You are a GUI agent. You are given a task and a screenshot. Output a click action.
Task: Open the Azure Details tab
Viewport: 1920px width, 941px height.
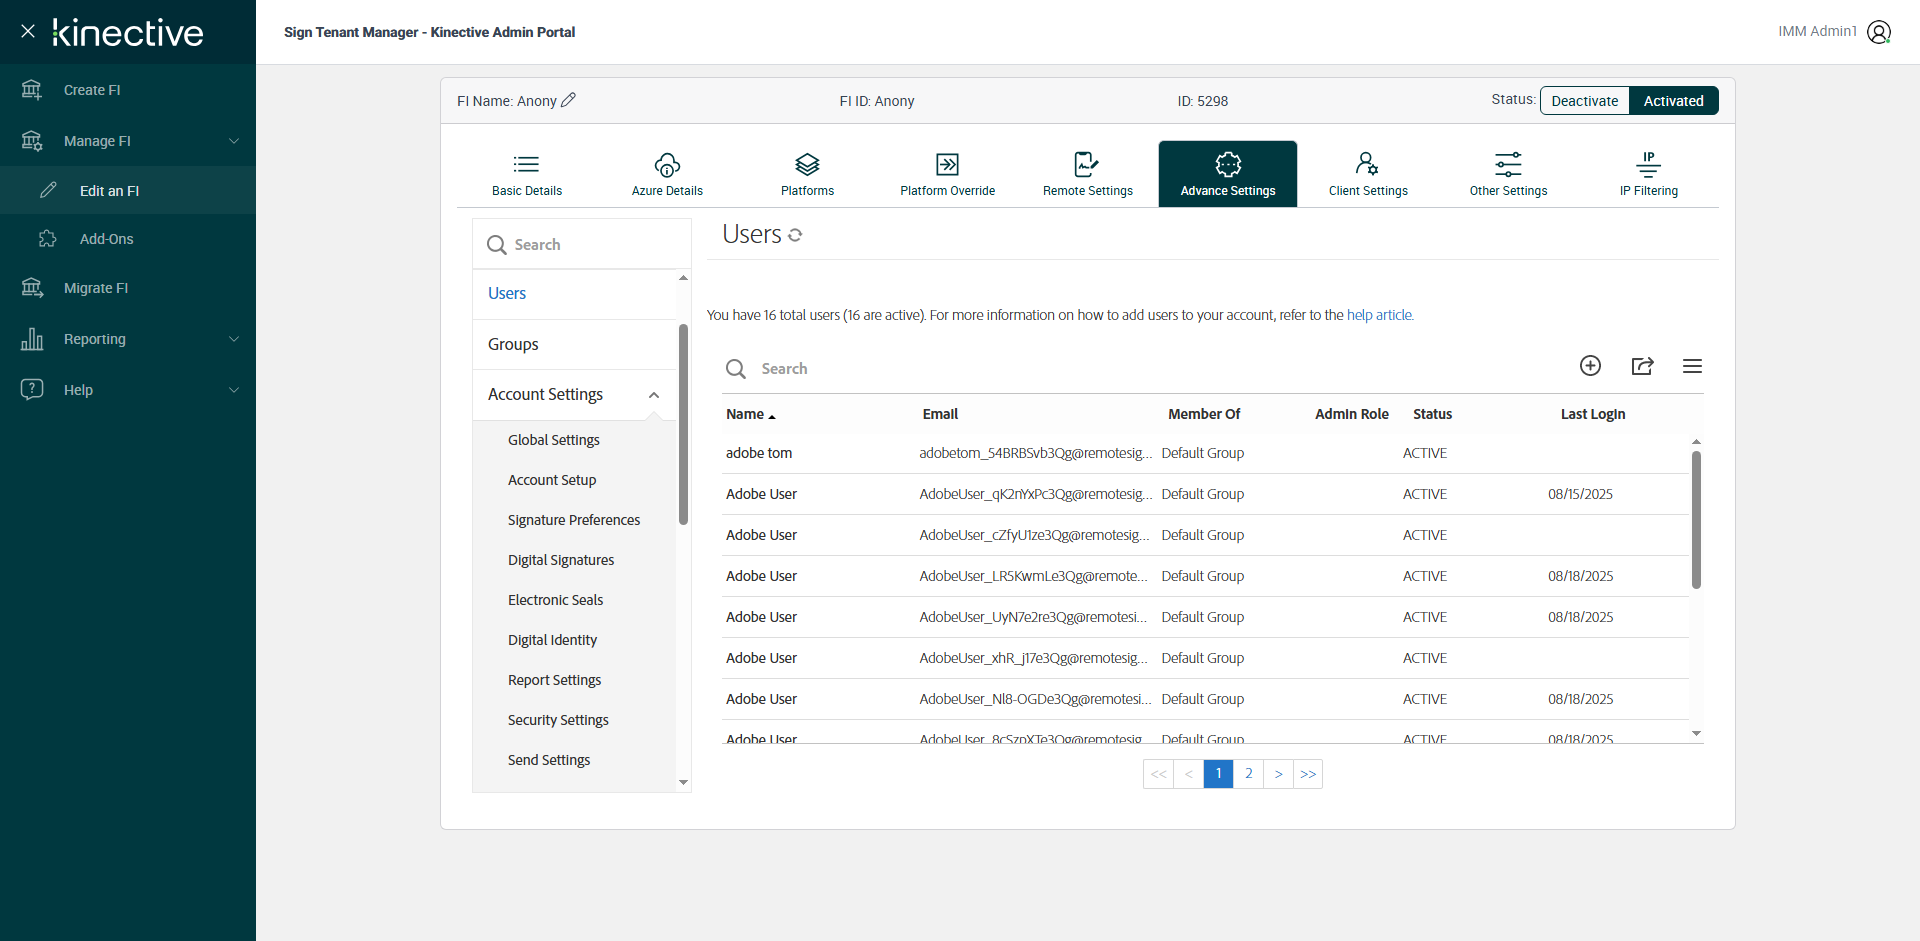click(x=667, y=174)
